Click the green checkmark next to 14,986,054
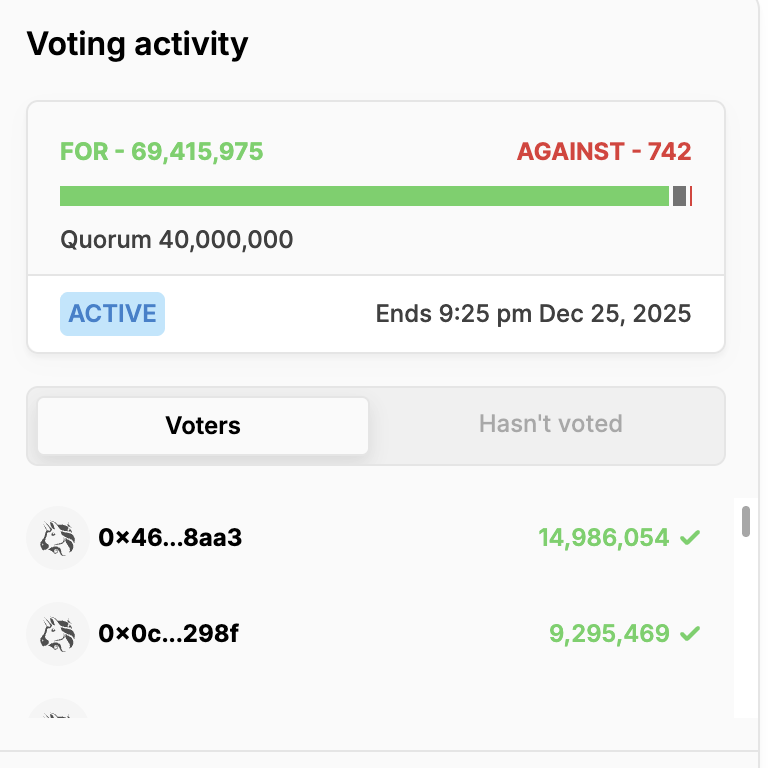Image resolution: width=768 pixels, height=768 pixels. [x=690, y=538]
